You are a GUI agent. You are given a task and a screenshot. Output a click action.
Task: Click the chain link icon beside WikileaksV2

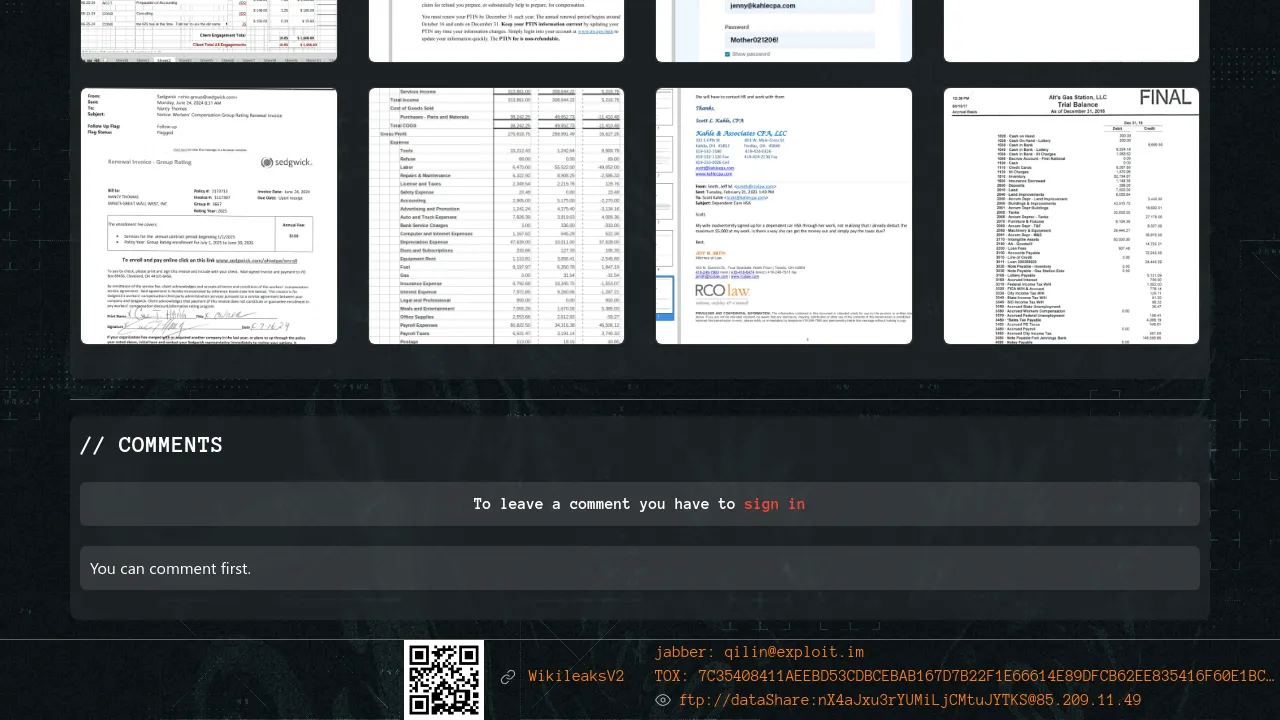click(508, 677)
